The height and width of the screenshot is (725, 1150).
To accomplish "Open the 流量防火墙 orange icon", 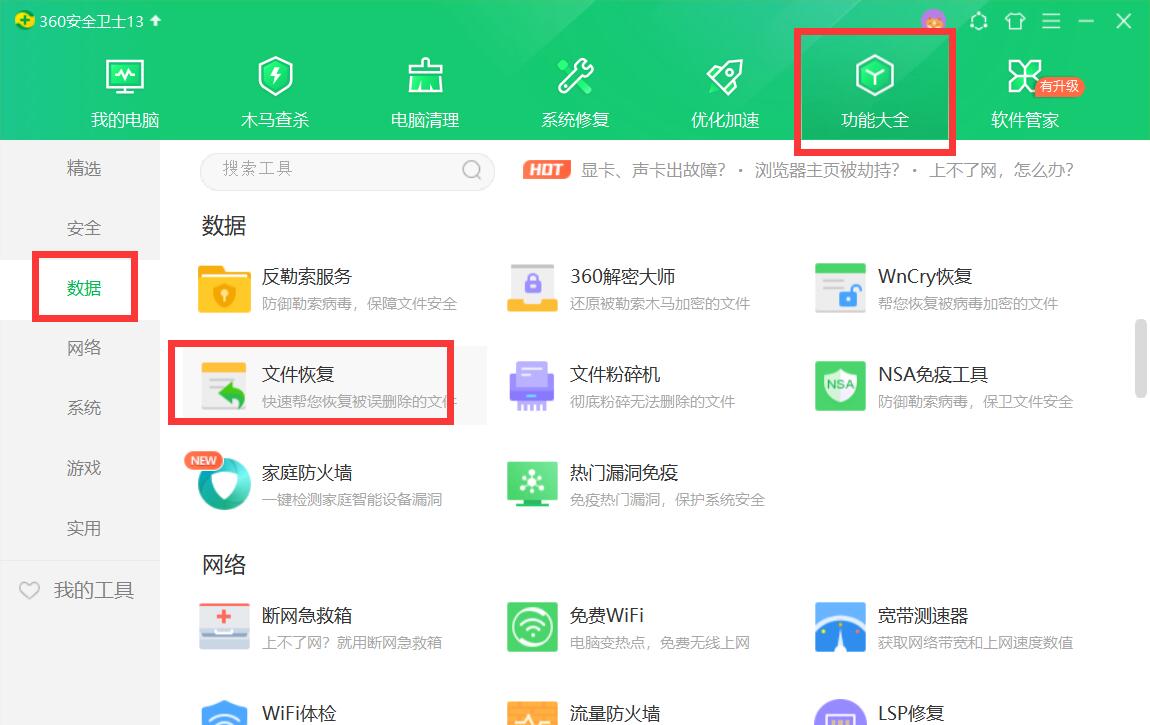I will tap(532, 713).
